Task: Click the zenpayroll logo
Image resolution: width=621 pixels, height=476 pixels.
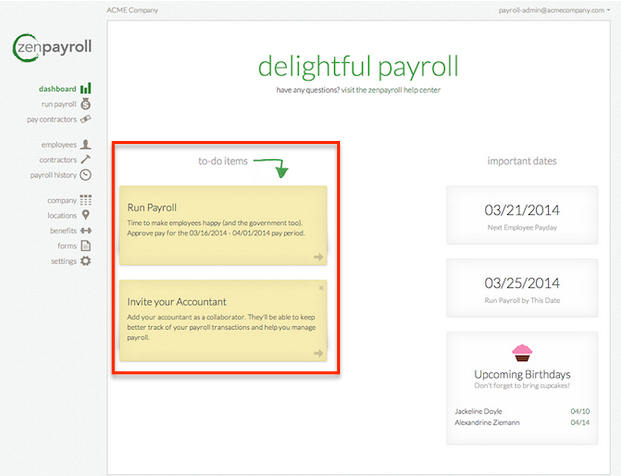Action: [x=52, y=48]
